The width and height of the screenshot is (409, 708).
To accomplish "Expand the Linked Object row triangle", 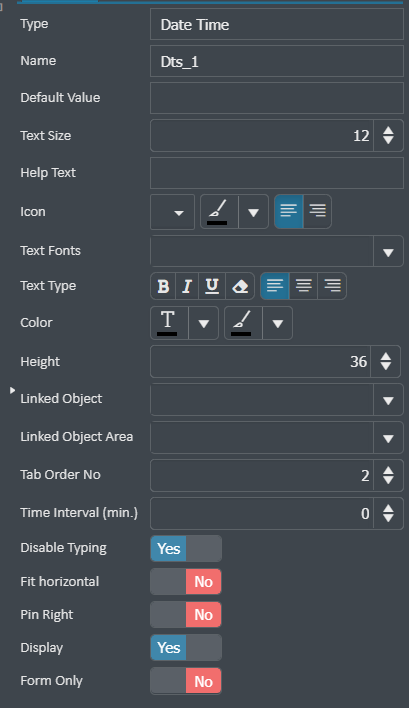I will coord(12,390).
